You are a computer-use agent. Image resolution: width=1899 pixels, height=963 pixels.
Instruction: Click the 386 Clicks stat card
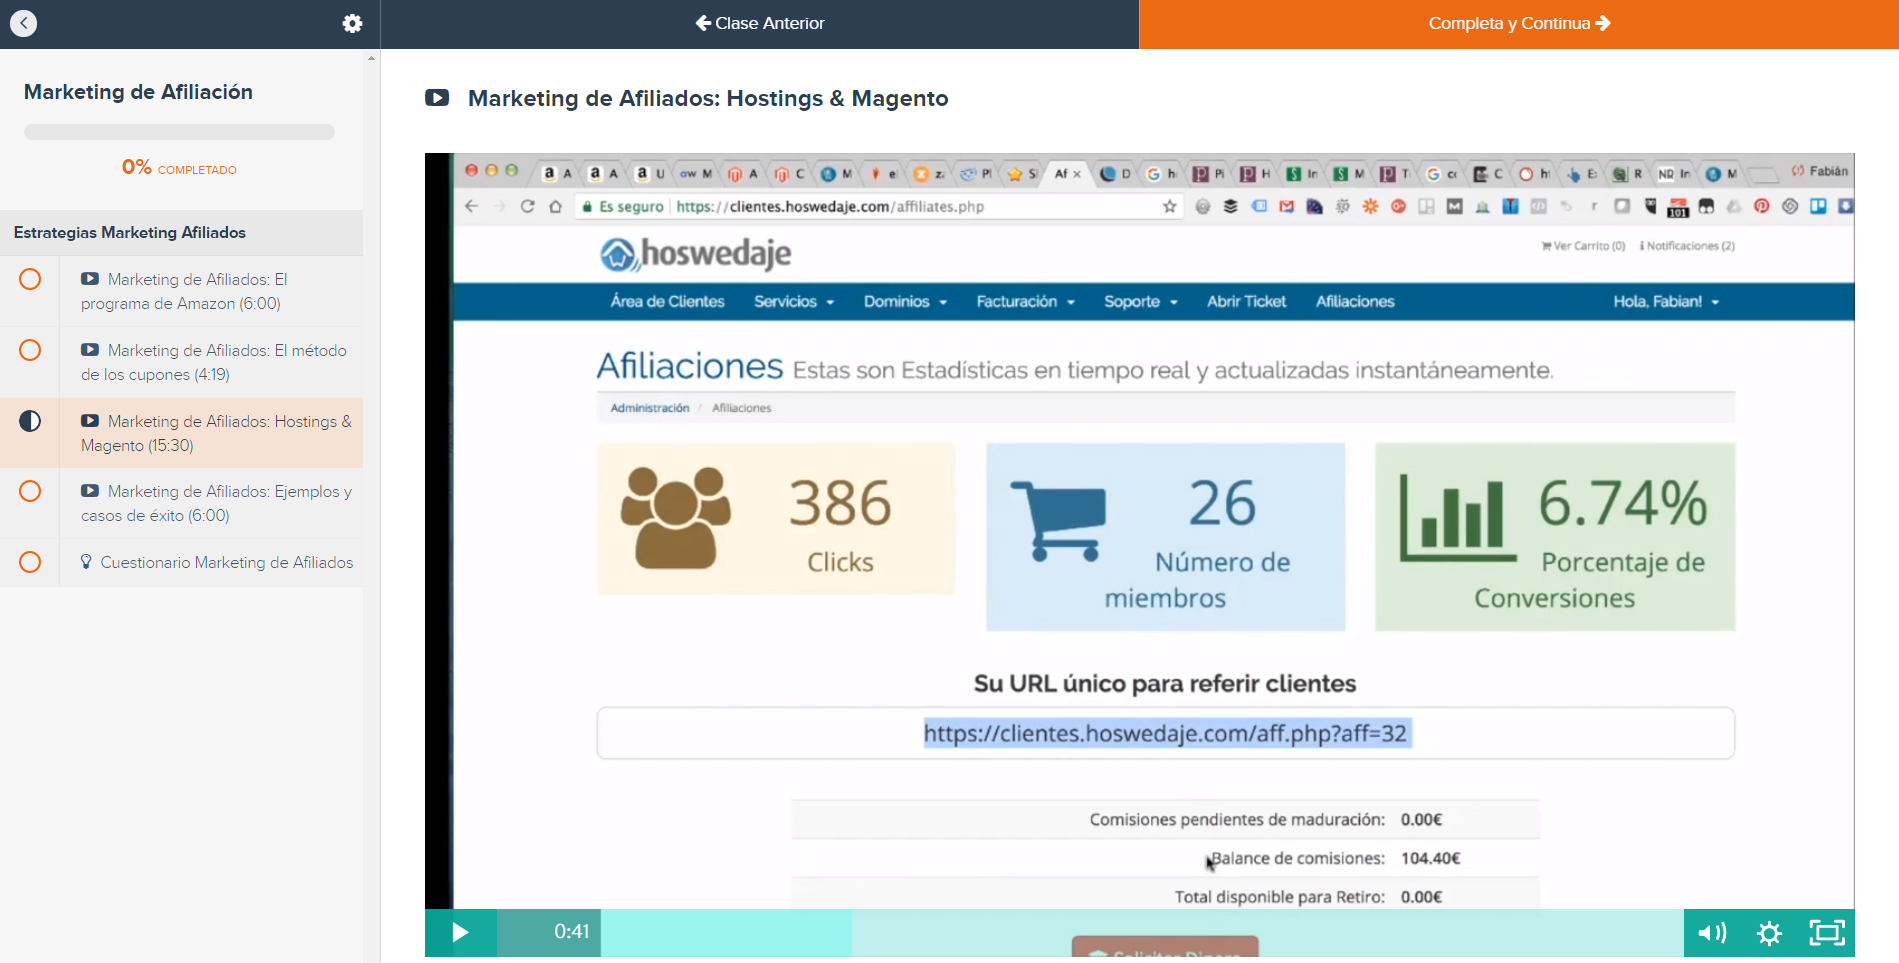pos(776,519)
